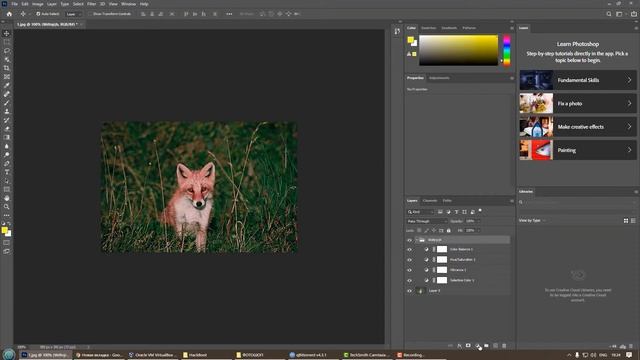The image size is (640, 360).
Task: Select the Dodge tool
Action: coord(7,155)
